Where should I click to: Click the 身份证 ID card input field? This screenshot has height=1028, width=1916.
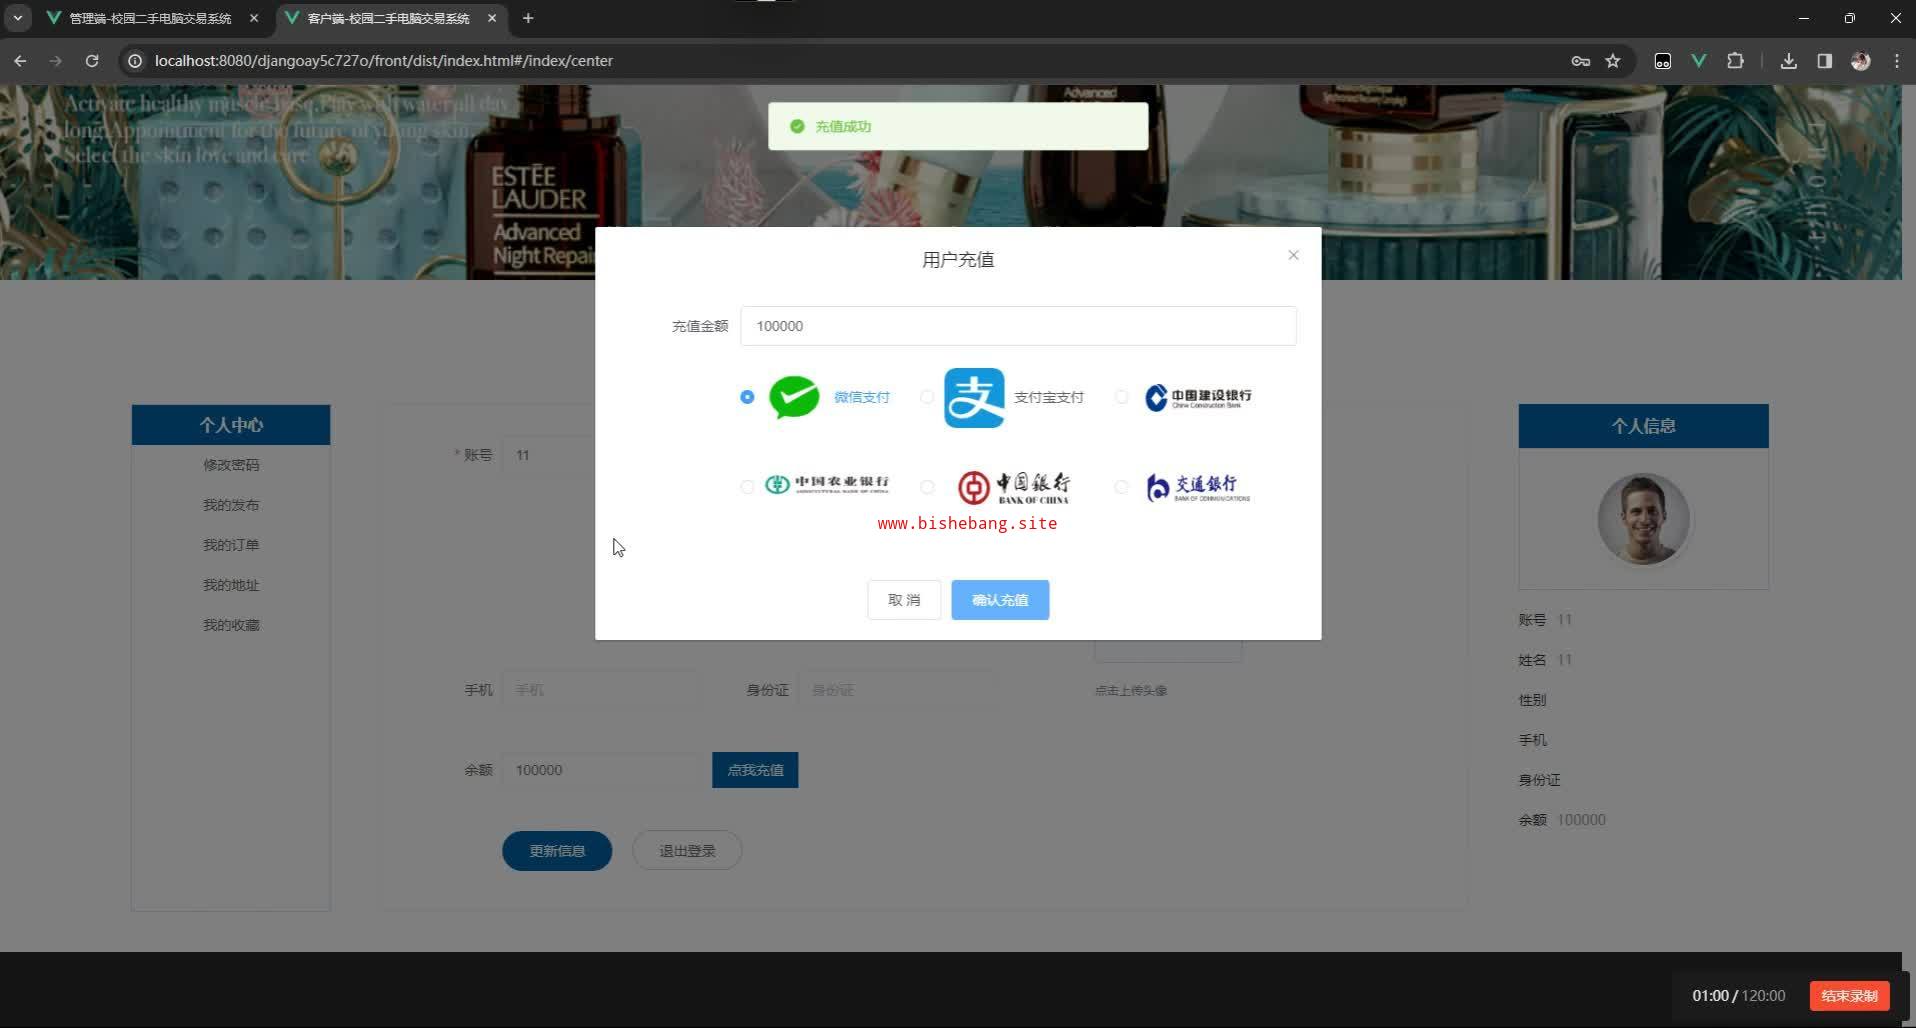pyautogui.click(x=896, y=690)
